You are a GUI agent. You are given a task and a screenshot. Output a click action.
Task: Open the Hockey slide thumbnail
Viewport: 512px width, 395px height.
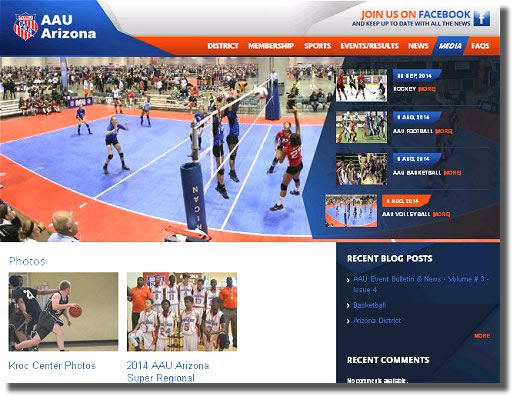[x=361, y=86]
